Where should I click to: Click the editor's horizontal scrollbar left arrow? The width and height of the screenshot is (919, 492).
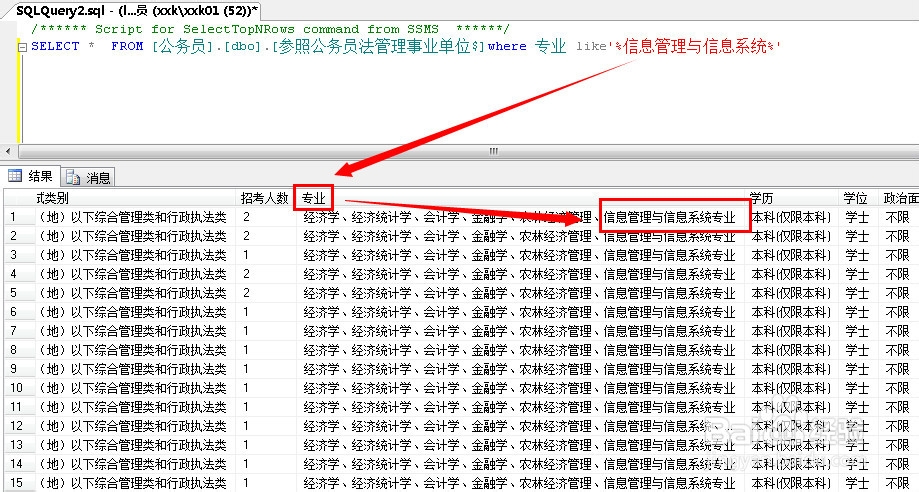(x=8, y=152)
